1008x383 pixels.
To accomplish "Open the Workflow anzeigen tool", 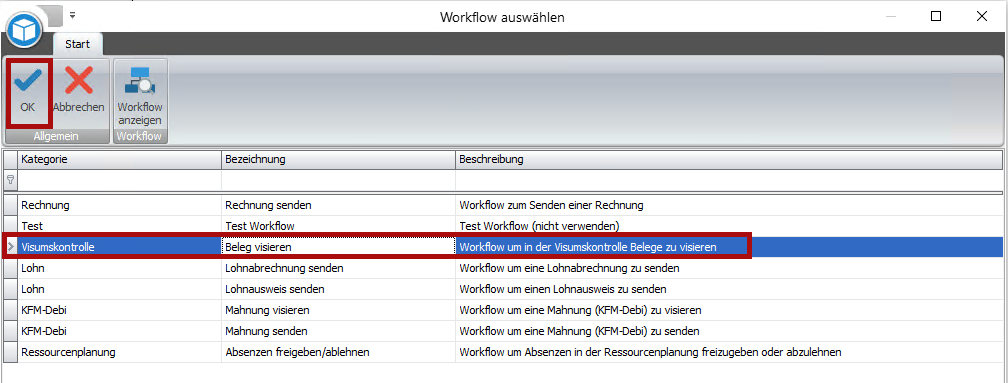I will click(x=140, y=95).
